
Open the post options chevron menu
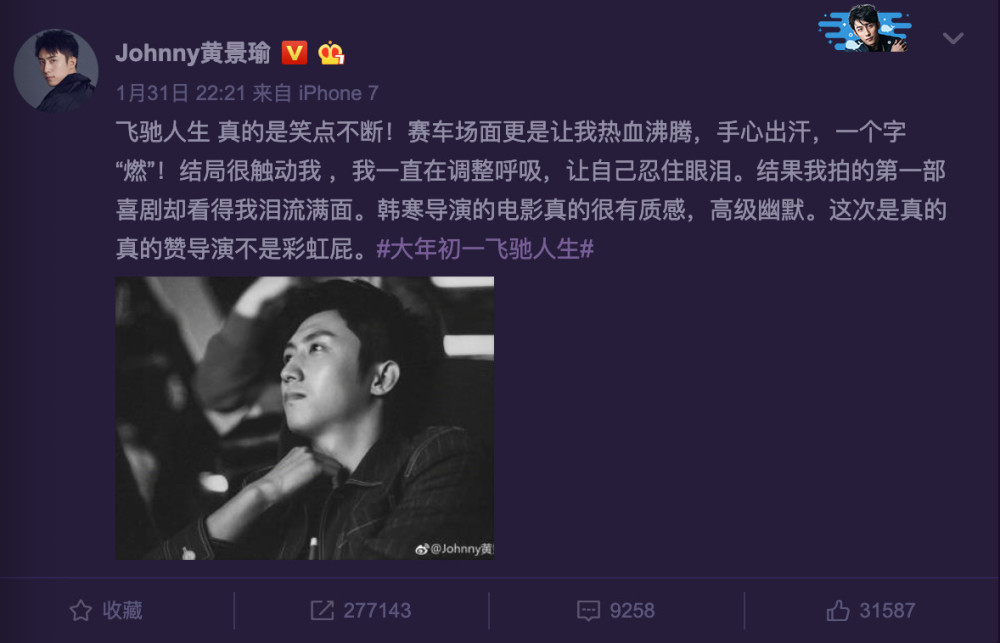pos(953,38)
